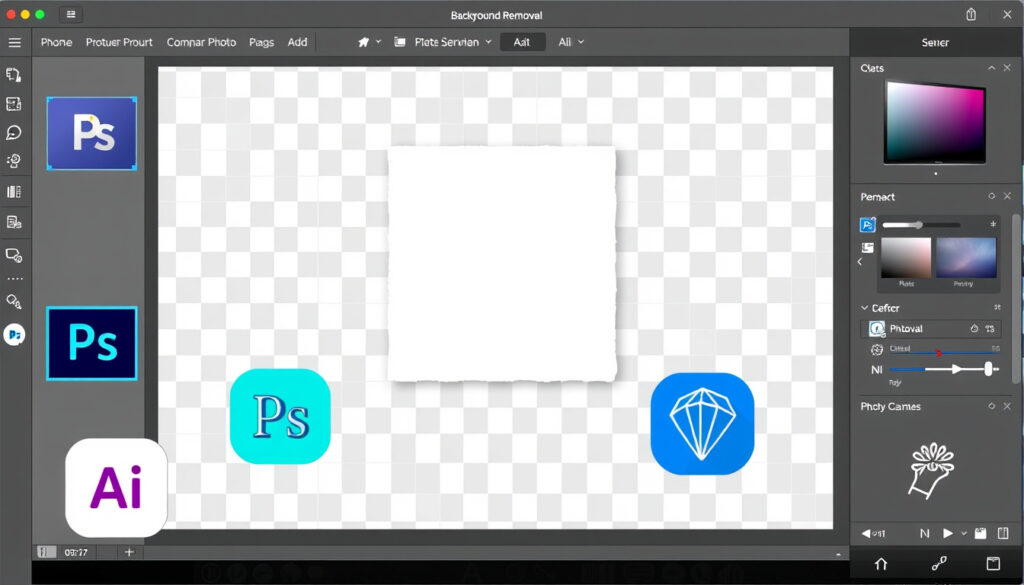This screenshot has width=1024, height=585.
Task: Click the cyan Ps icon on canvas
Action: 280,417
